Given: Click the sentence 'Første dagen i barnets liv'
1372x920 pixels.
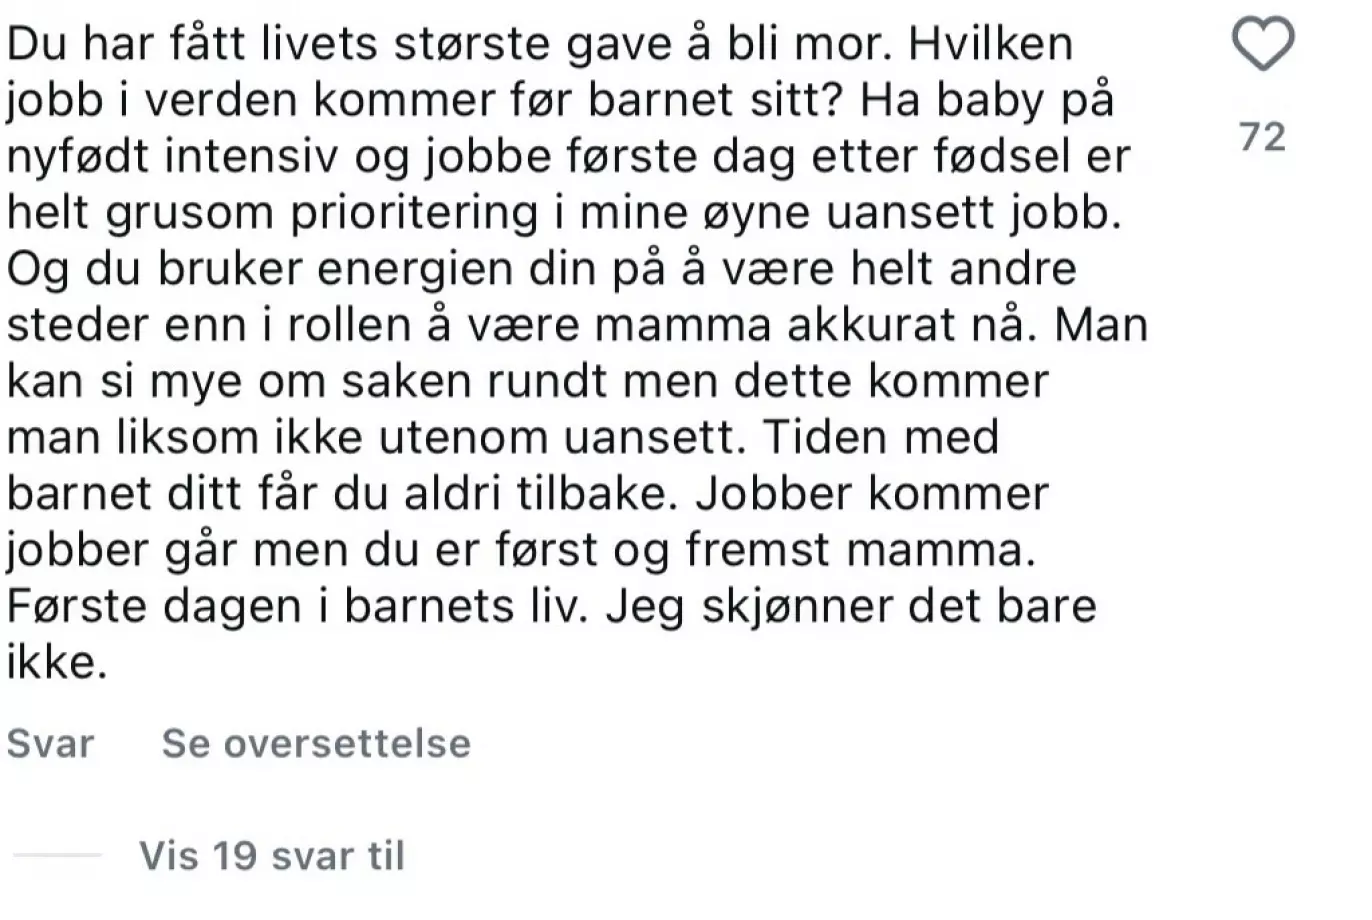Looking at the screenshot, I should (x=294, y=606).
